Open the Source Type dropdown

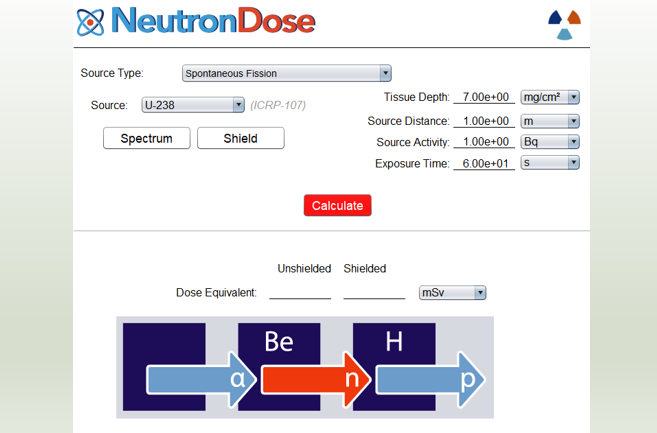pos(287,73)
